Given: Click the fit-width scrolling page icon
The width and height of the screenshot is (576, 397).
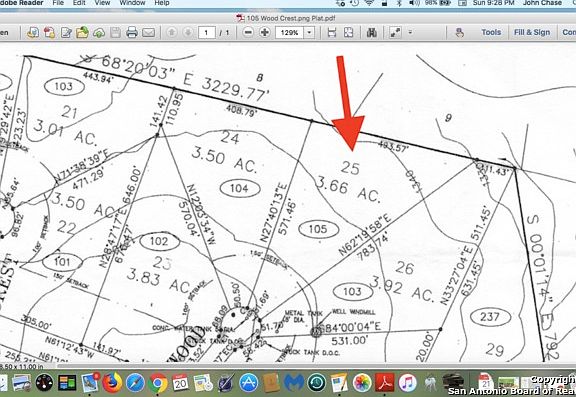Looking at the screenshot, I should [332, 33].
